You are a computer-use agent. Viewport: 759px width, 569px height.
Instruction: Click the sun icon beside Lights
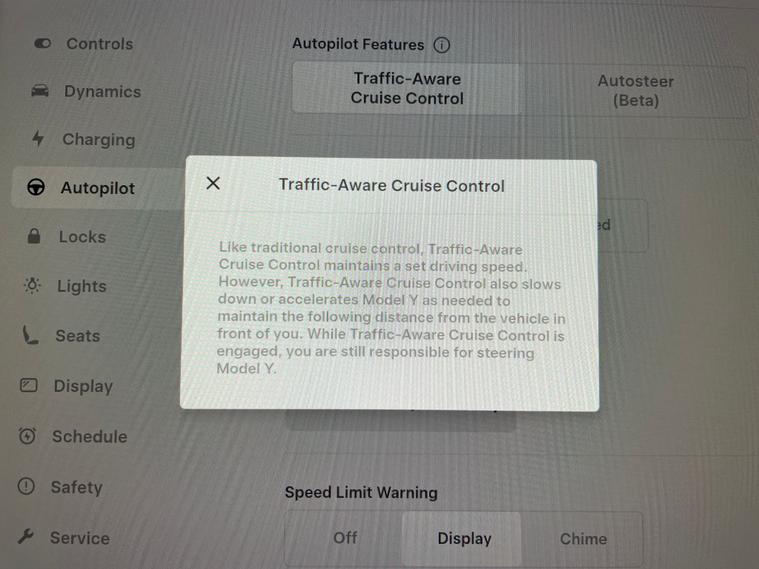32,285
